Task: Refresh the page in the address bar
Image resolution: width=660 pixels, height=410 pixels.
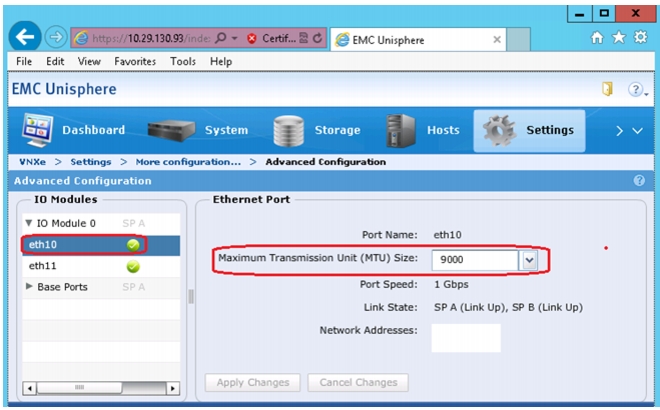Action: [318, 38]
